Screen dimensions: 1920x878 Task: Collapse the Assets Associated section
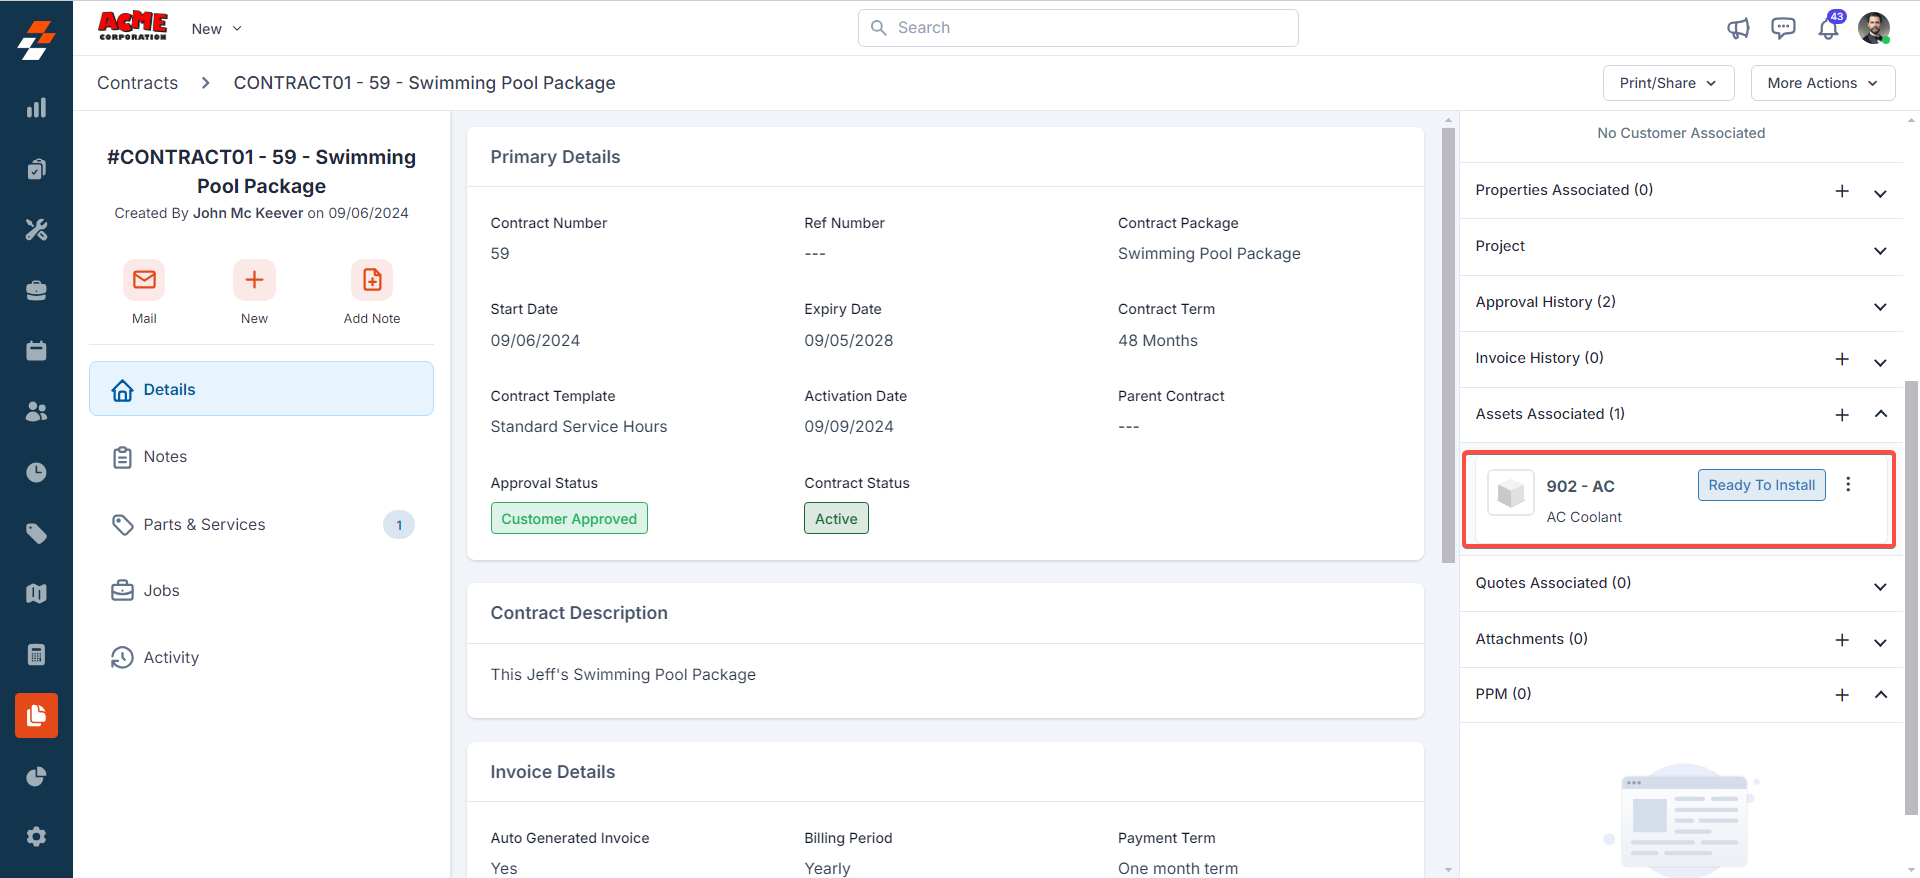point(1880,414)
